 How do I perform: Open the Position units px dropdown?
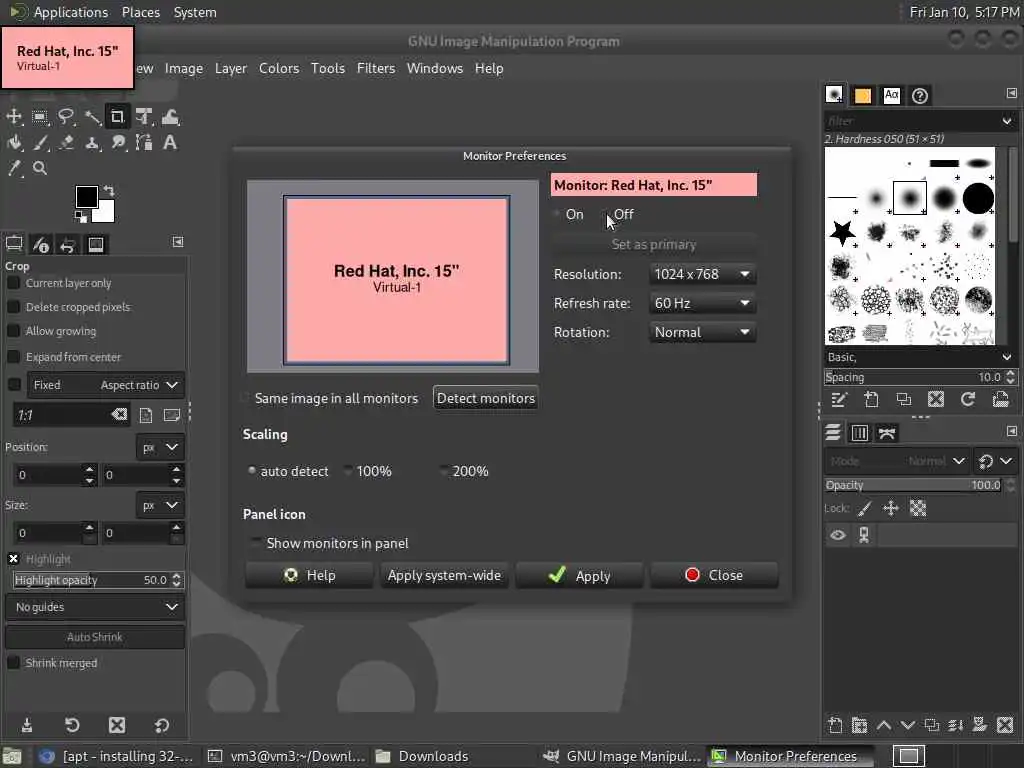tap(160, 447)
